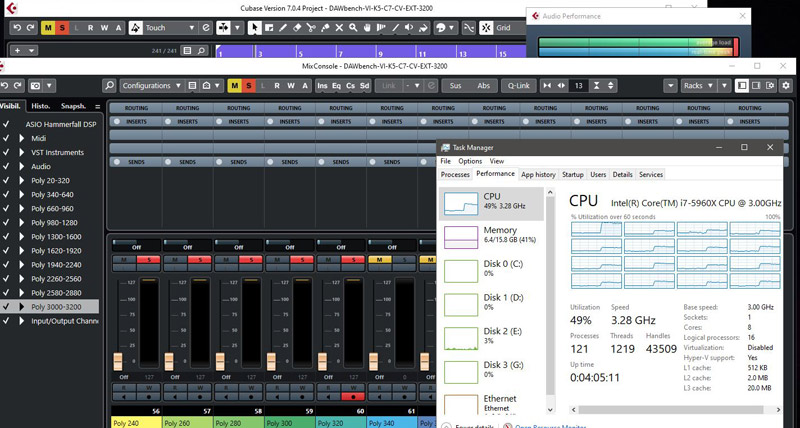800x428 pixels.
Task: Open the Touch automation mode dropdown
Action: coord(192,28)
